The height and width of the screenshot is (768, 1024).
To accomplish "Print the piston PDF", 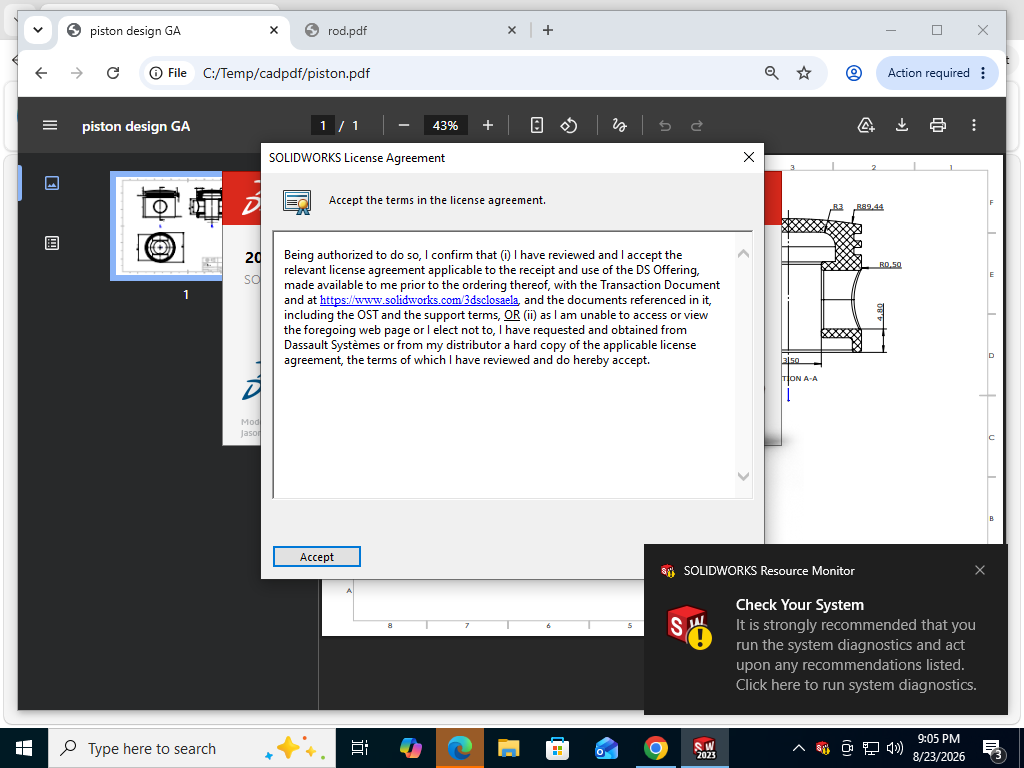I will (938, 125).
